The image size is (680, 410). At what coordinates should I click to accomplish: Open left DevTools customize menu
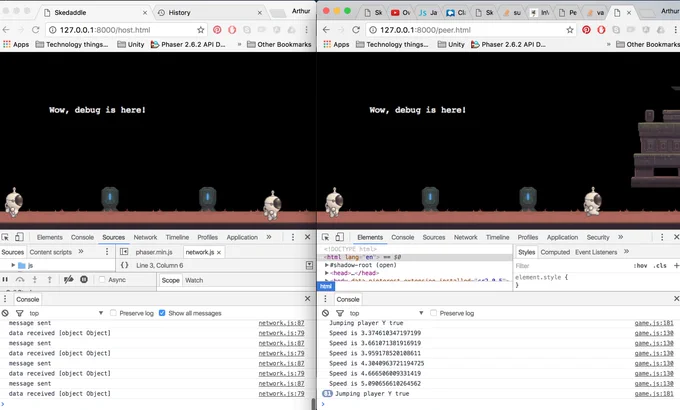pos(293,237)
